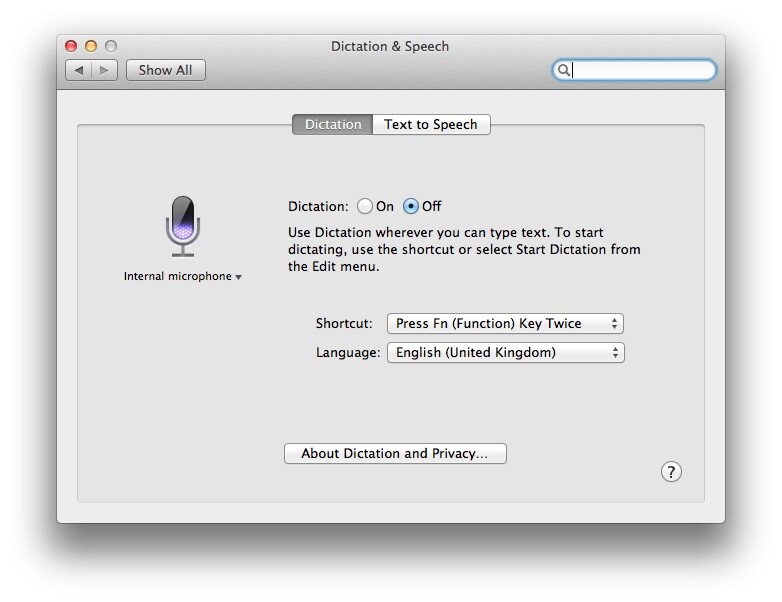Open the Shortcut dropdown menu
Image resolution: width=782 pixels, height=602 pixels.
tap(505, 323)
